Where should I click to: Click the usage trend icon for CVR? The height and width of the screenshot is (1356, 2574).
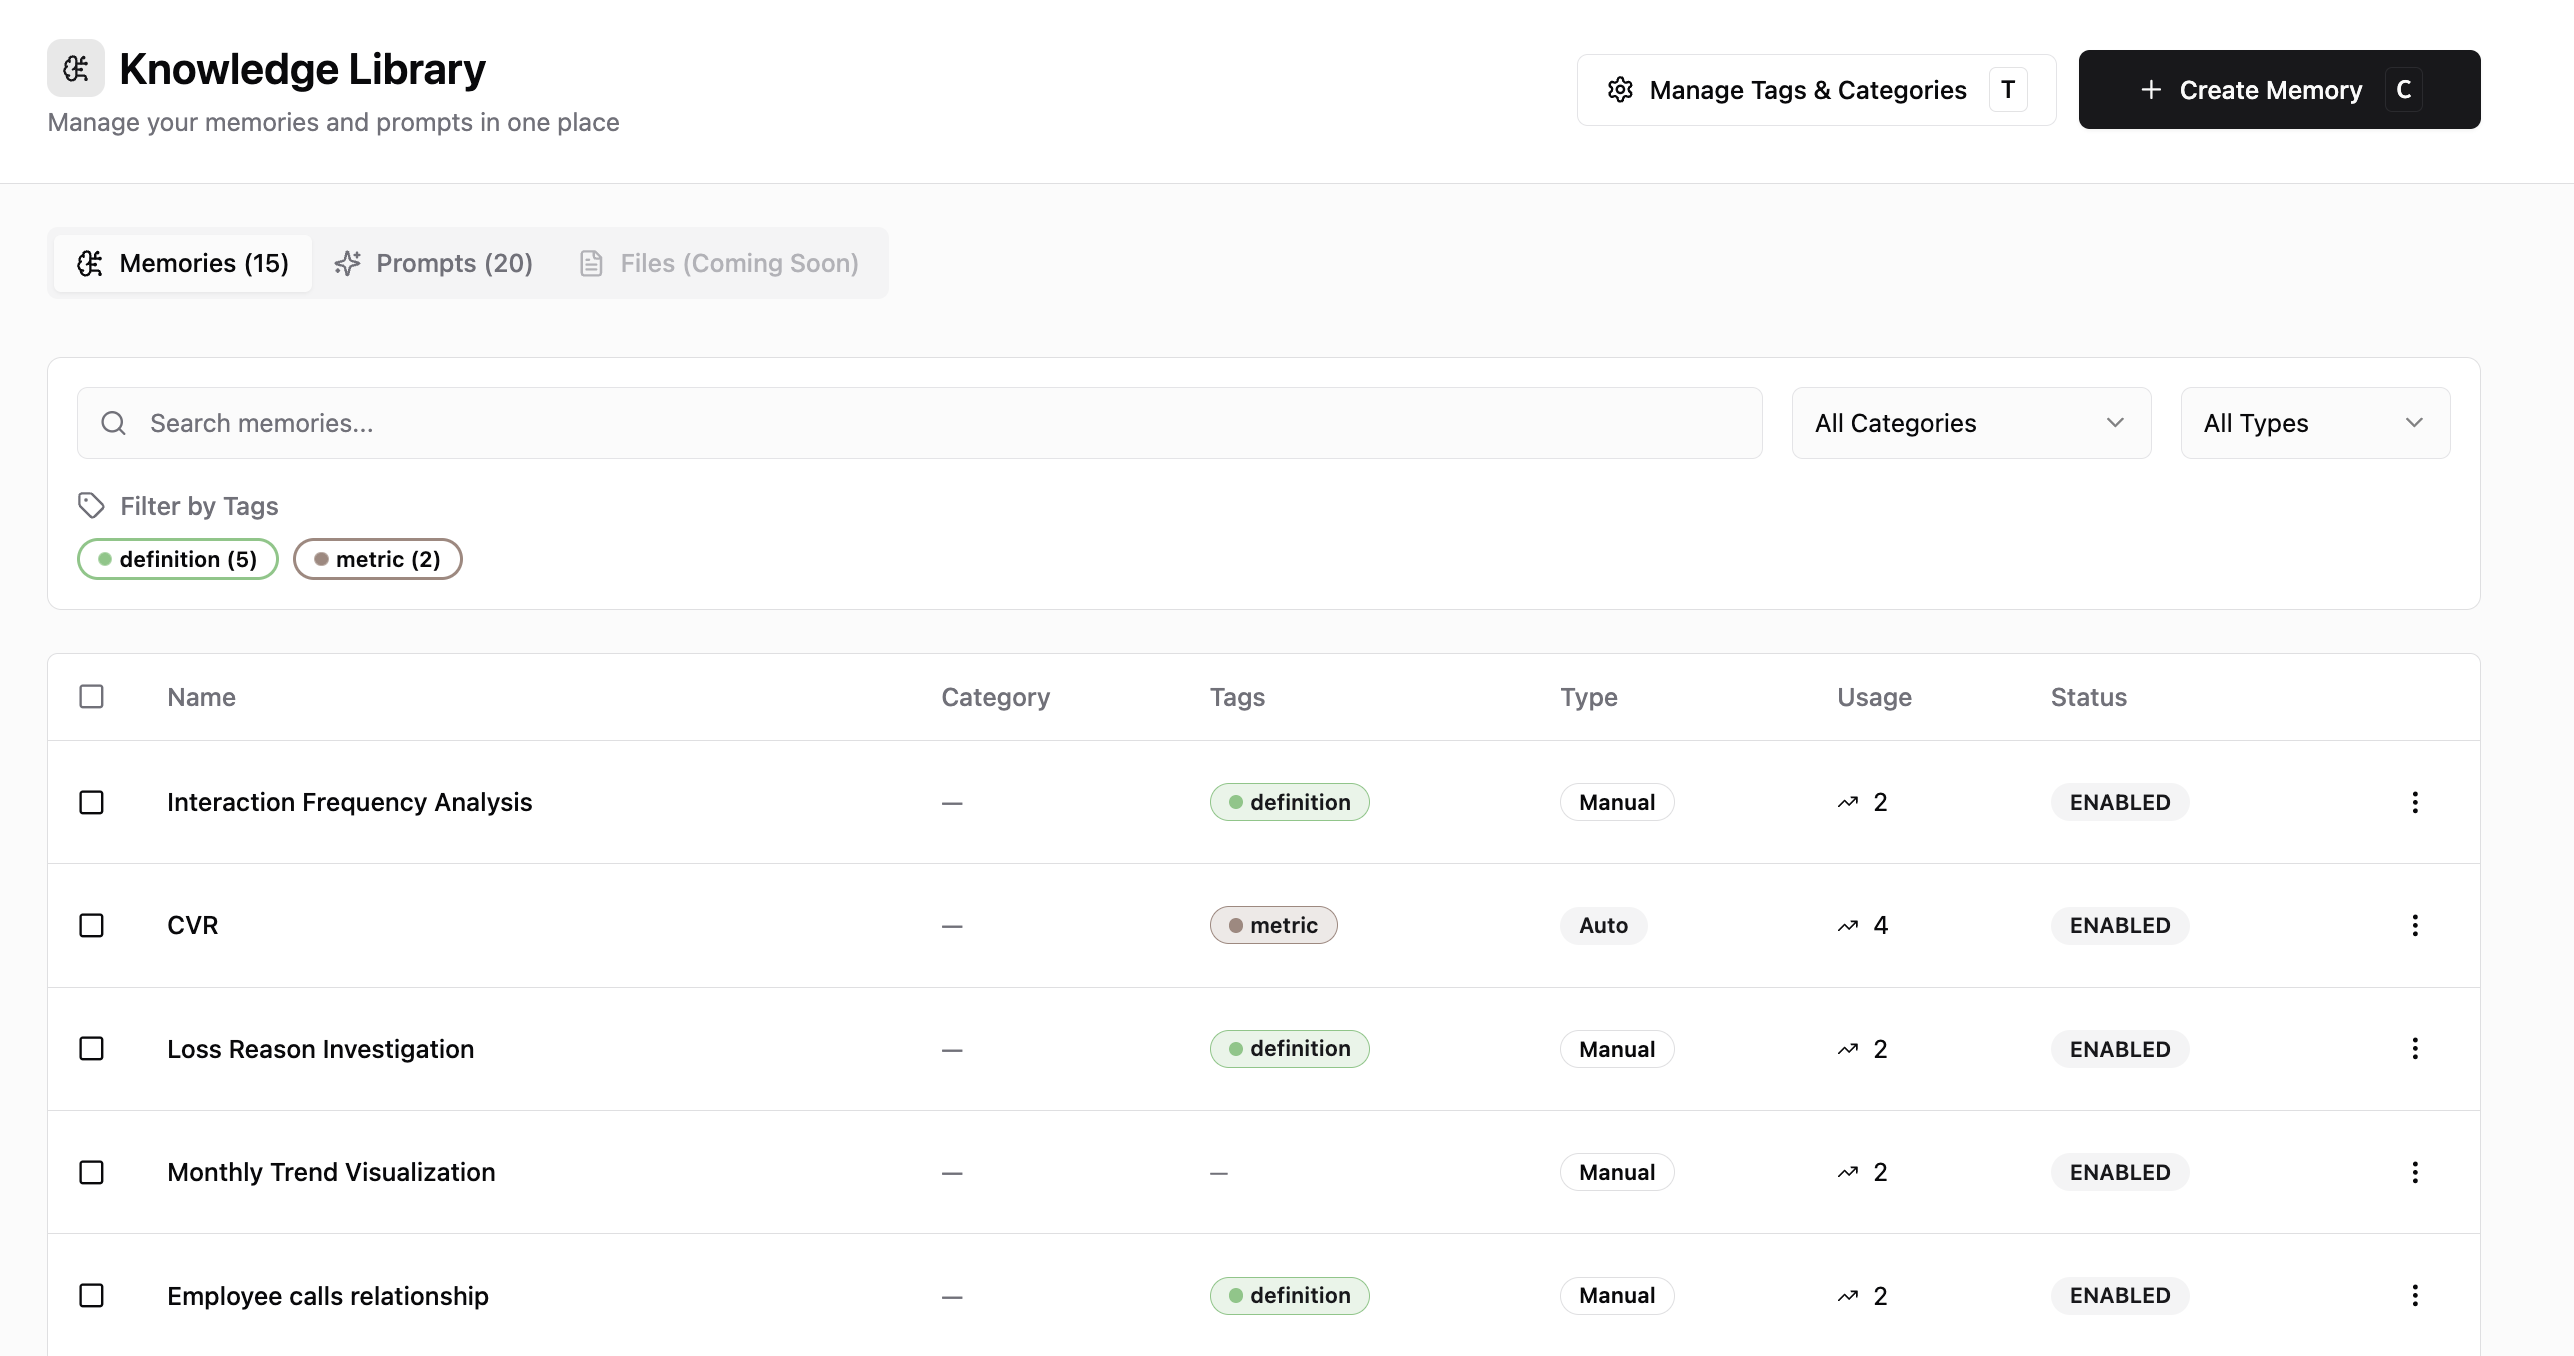click(1847, 926)
